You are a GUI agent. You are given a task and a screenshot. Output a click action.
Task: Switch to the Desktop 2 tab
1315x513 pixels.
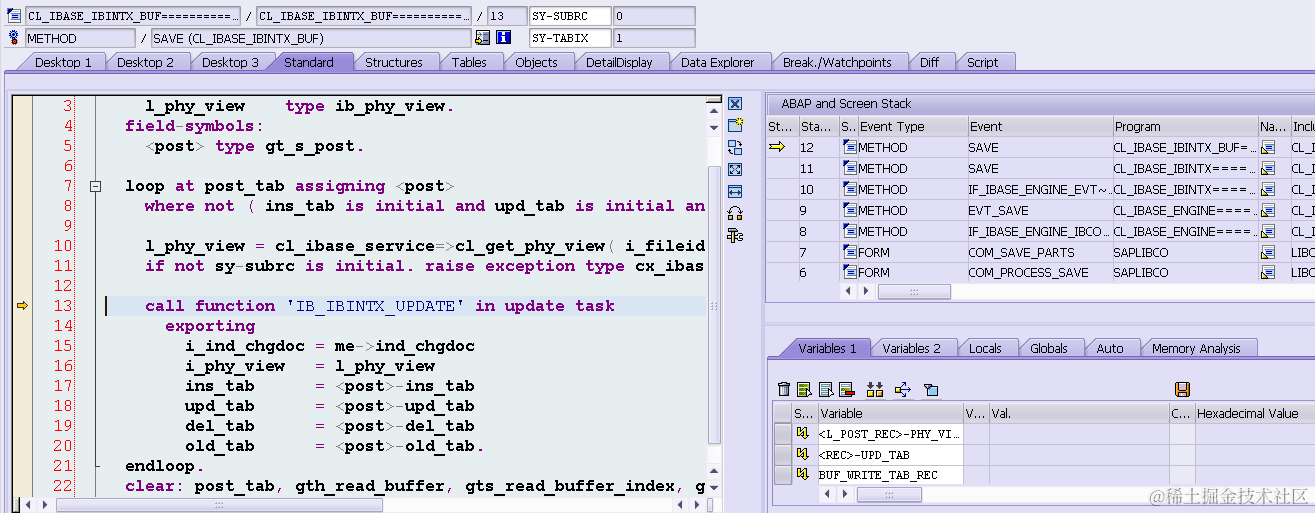pos(145,62)
